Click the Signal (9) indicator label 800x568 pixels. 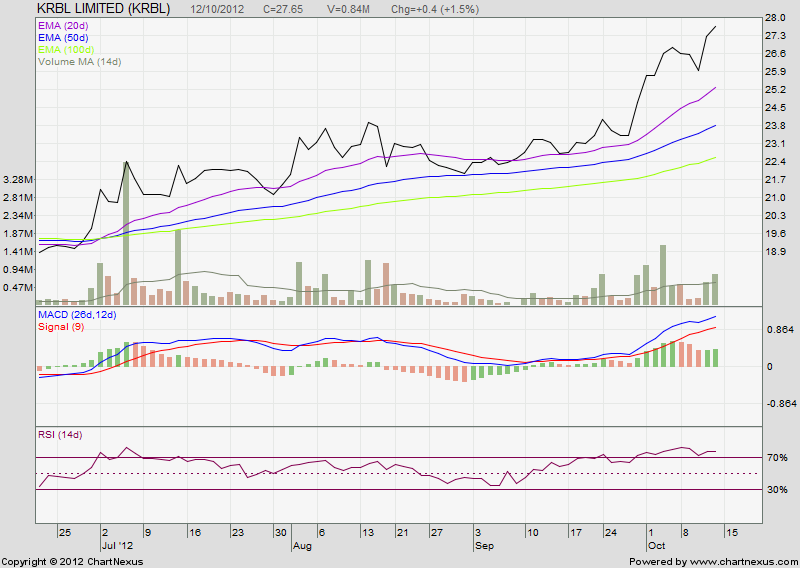61,327
